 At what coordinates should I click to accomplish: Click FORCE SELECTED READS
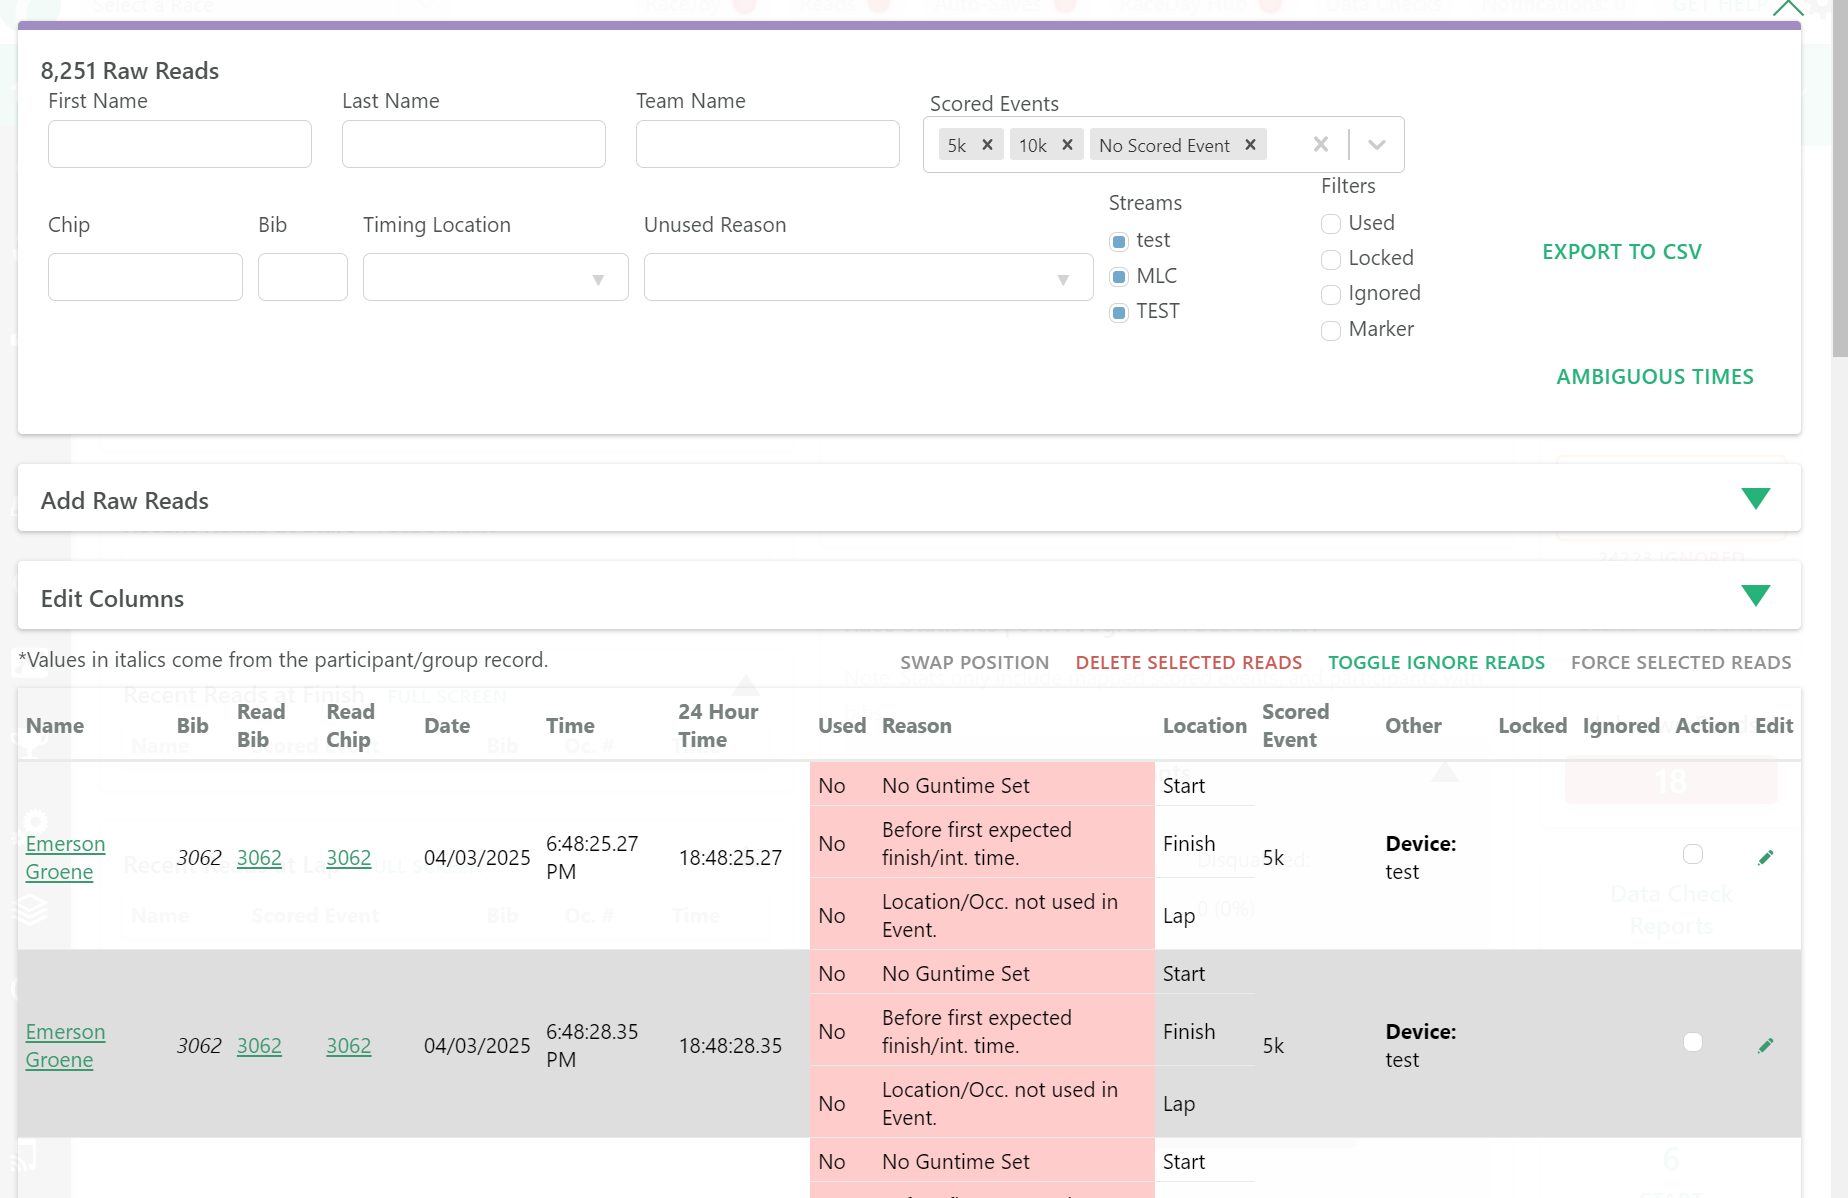click(1681, 663)
